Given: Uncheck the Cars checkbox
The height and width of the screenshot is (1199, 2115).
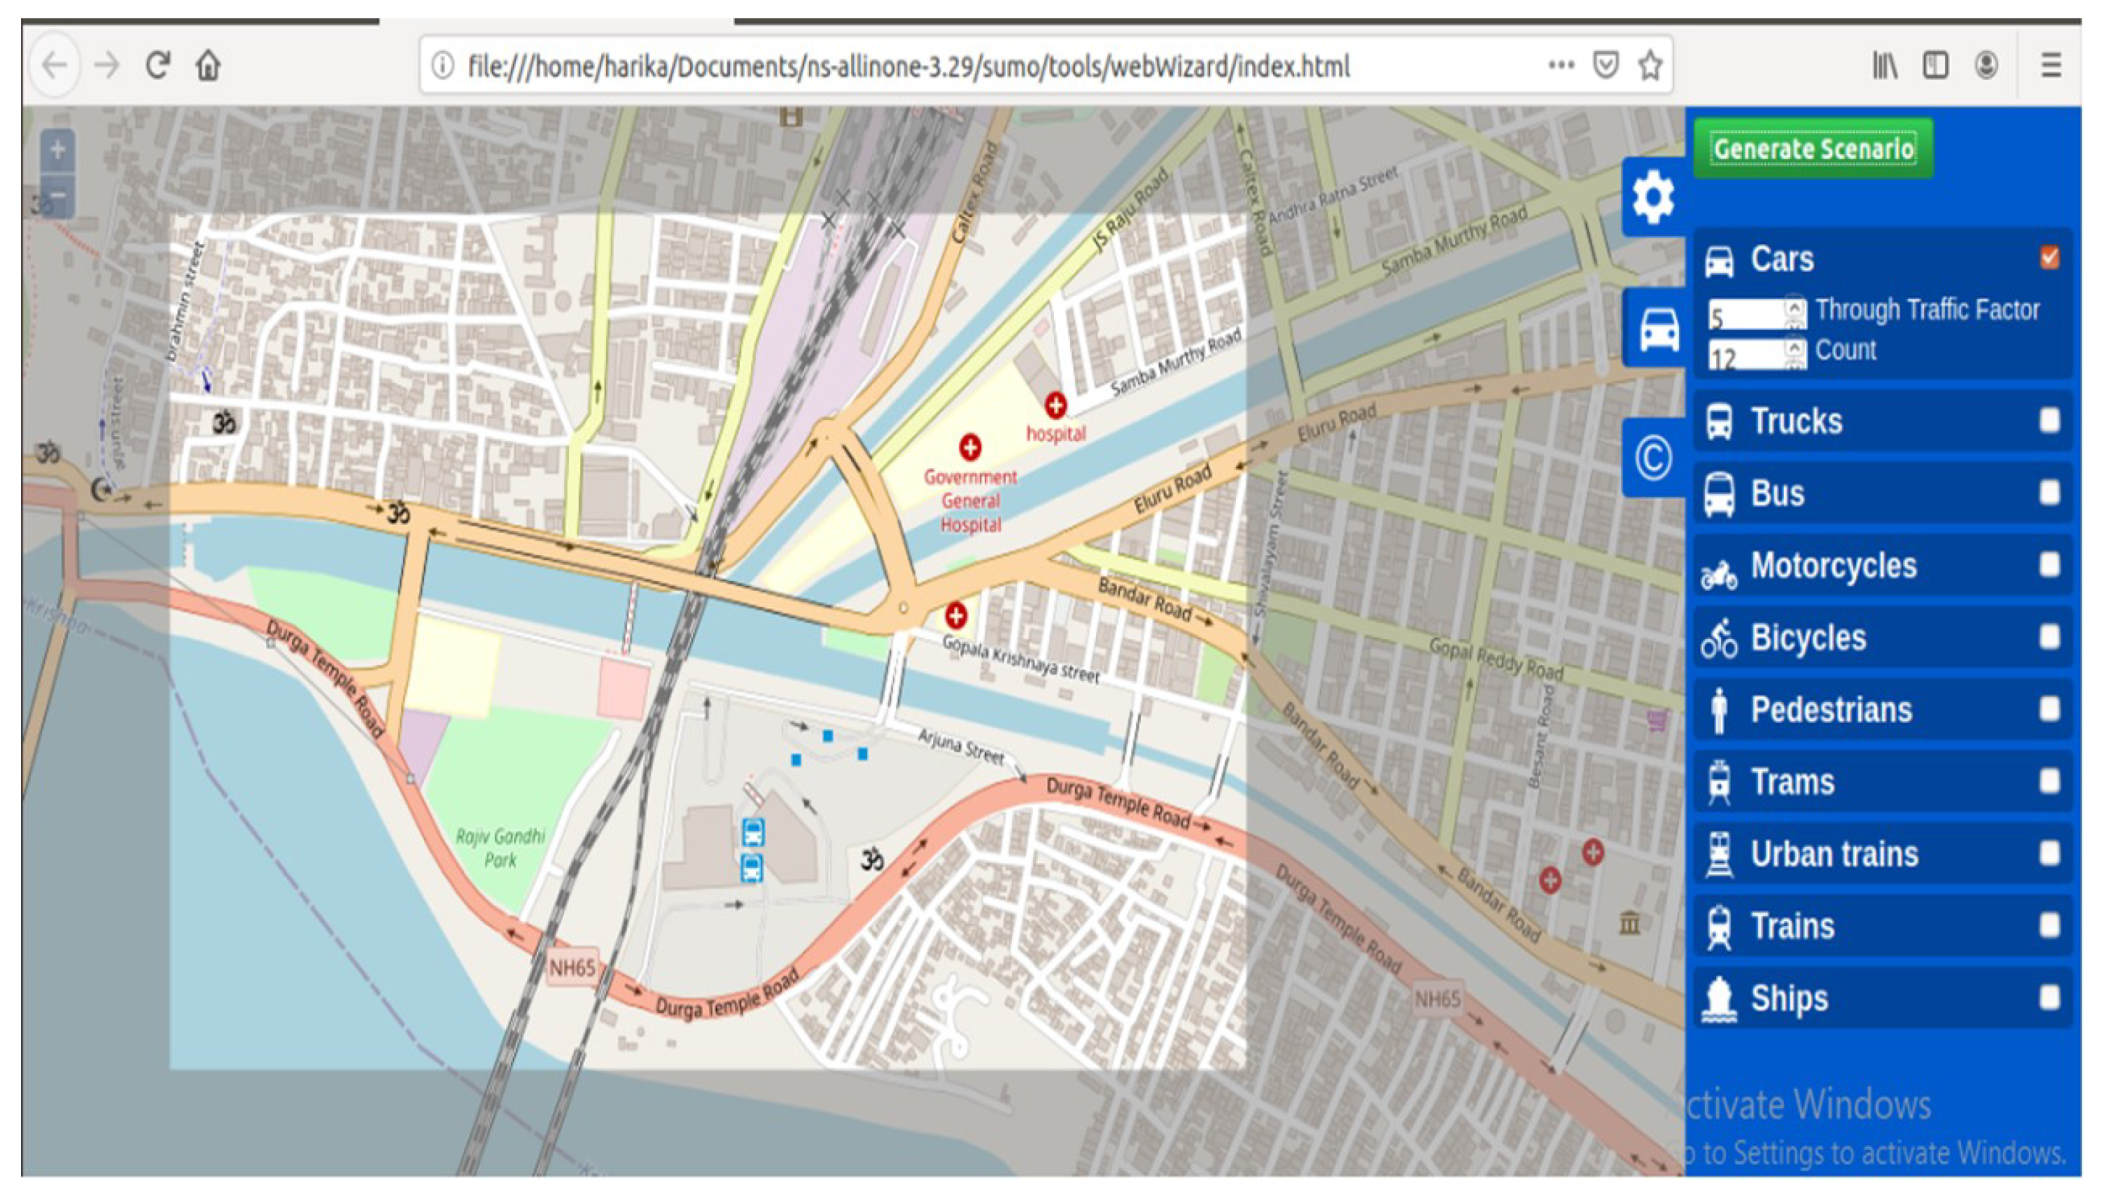Looking at the screenshot, I should (2049, 258).
